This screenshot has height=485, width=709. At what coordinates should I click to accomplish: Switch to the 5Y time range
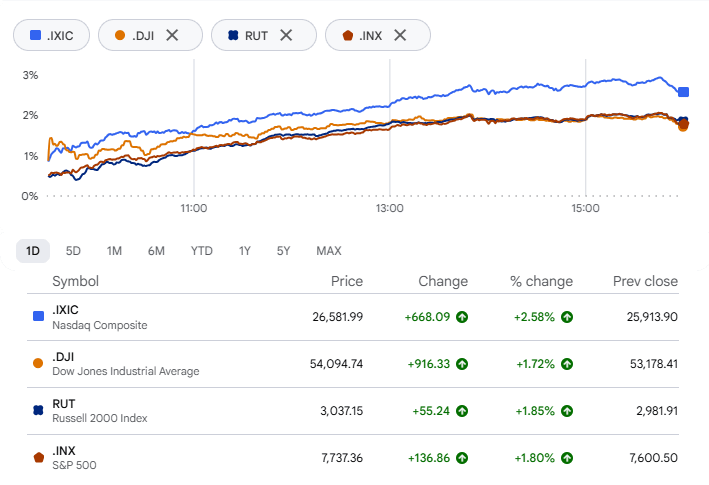click(x=283, y=251)
